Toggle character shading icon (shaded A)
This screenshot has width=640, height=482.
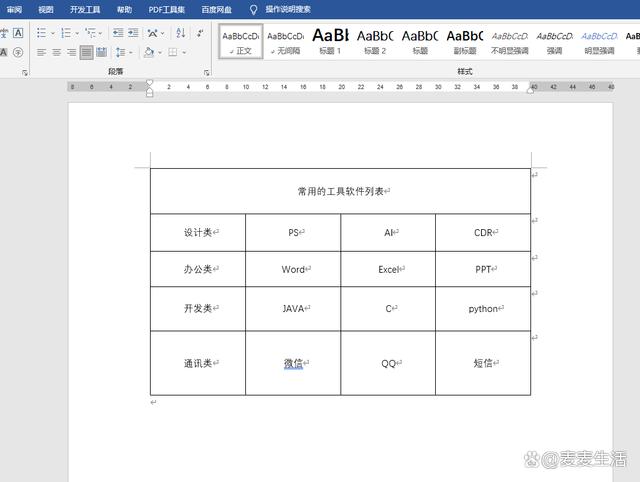click(3, 52)
